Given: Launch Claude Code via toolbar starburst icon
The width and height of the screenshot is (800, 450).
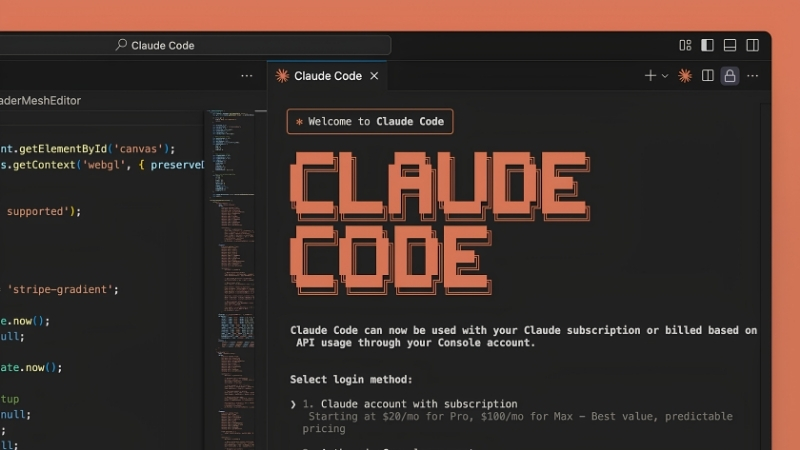Looking at the screenshot, I should coord(685,76).
